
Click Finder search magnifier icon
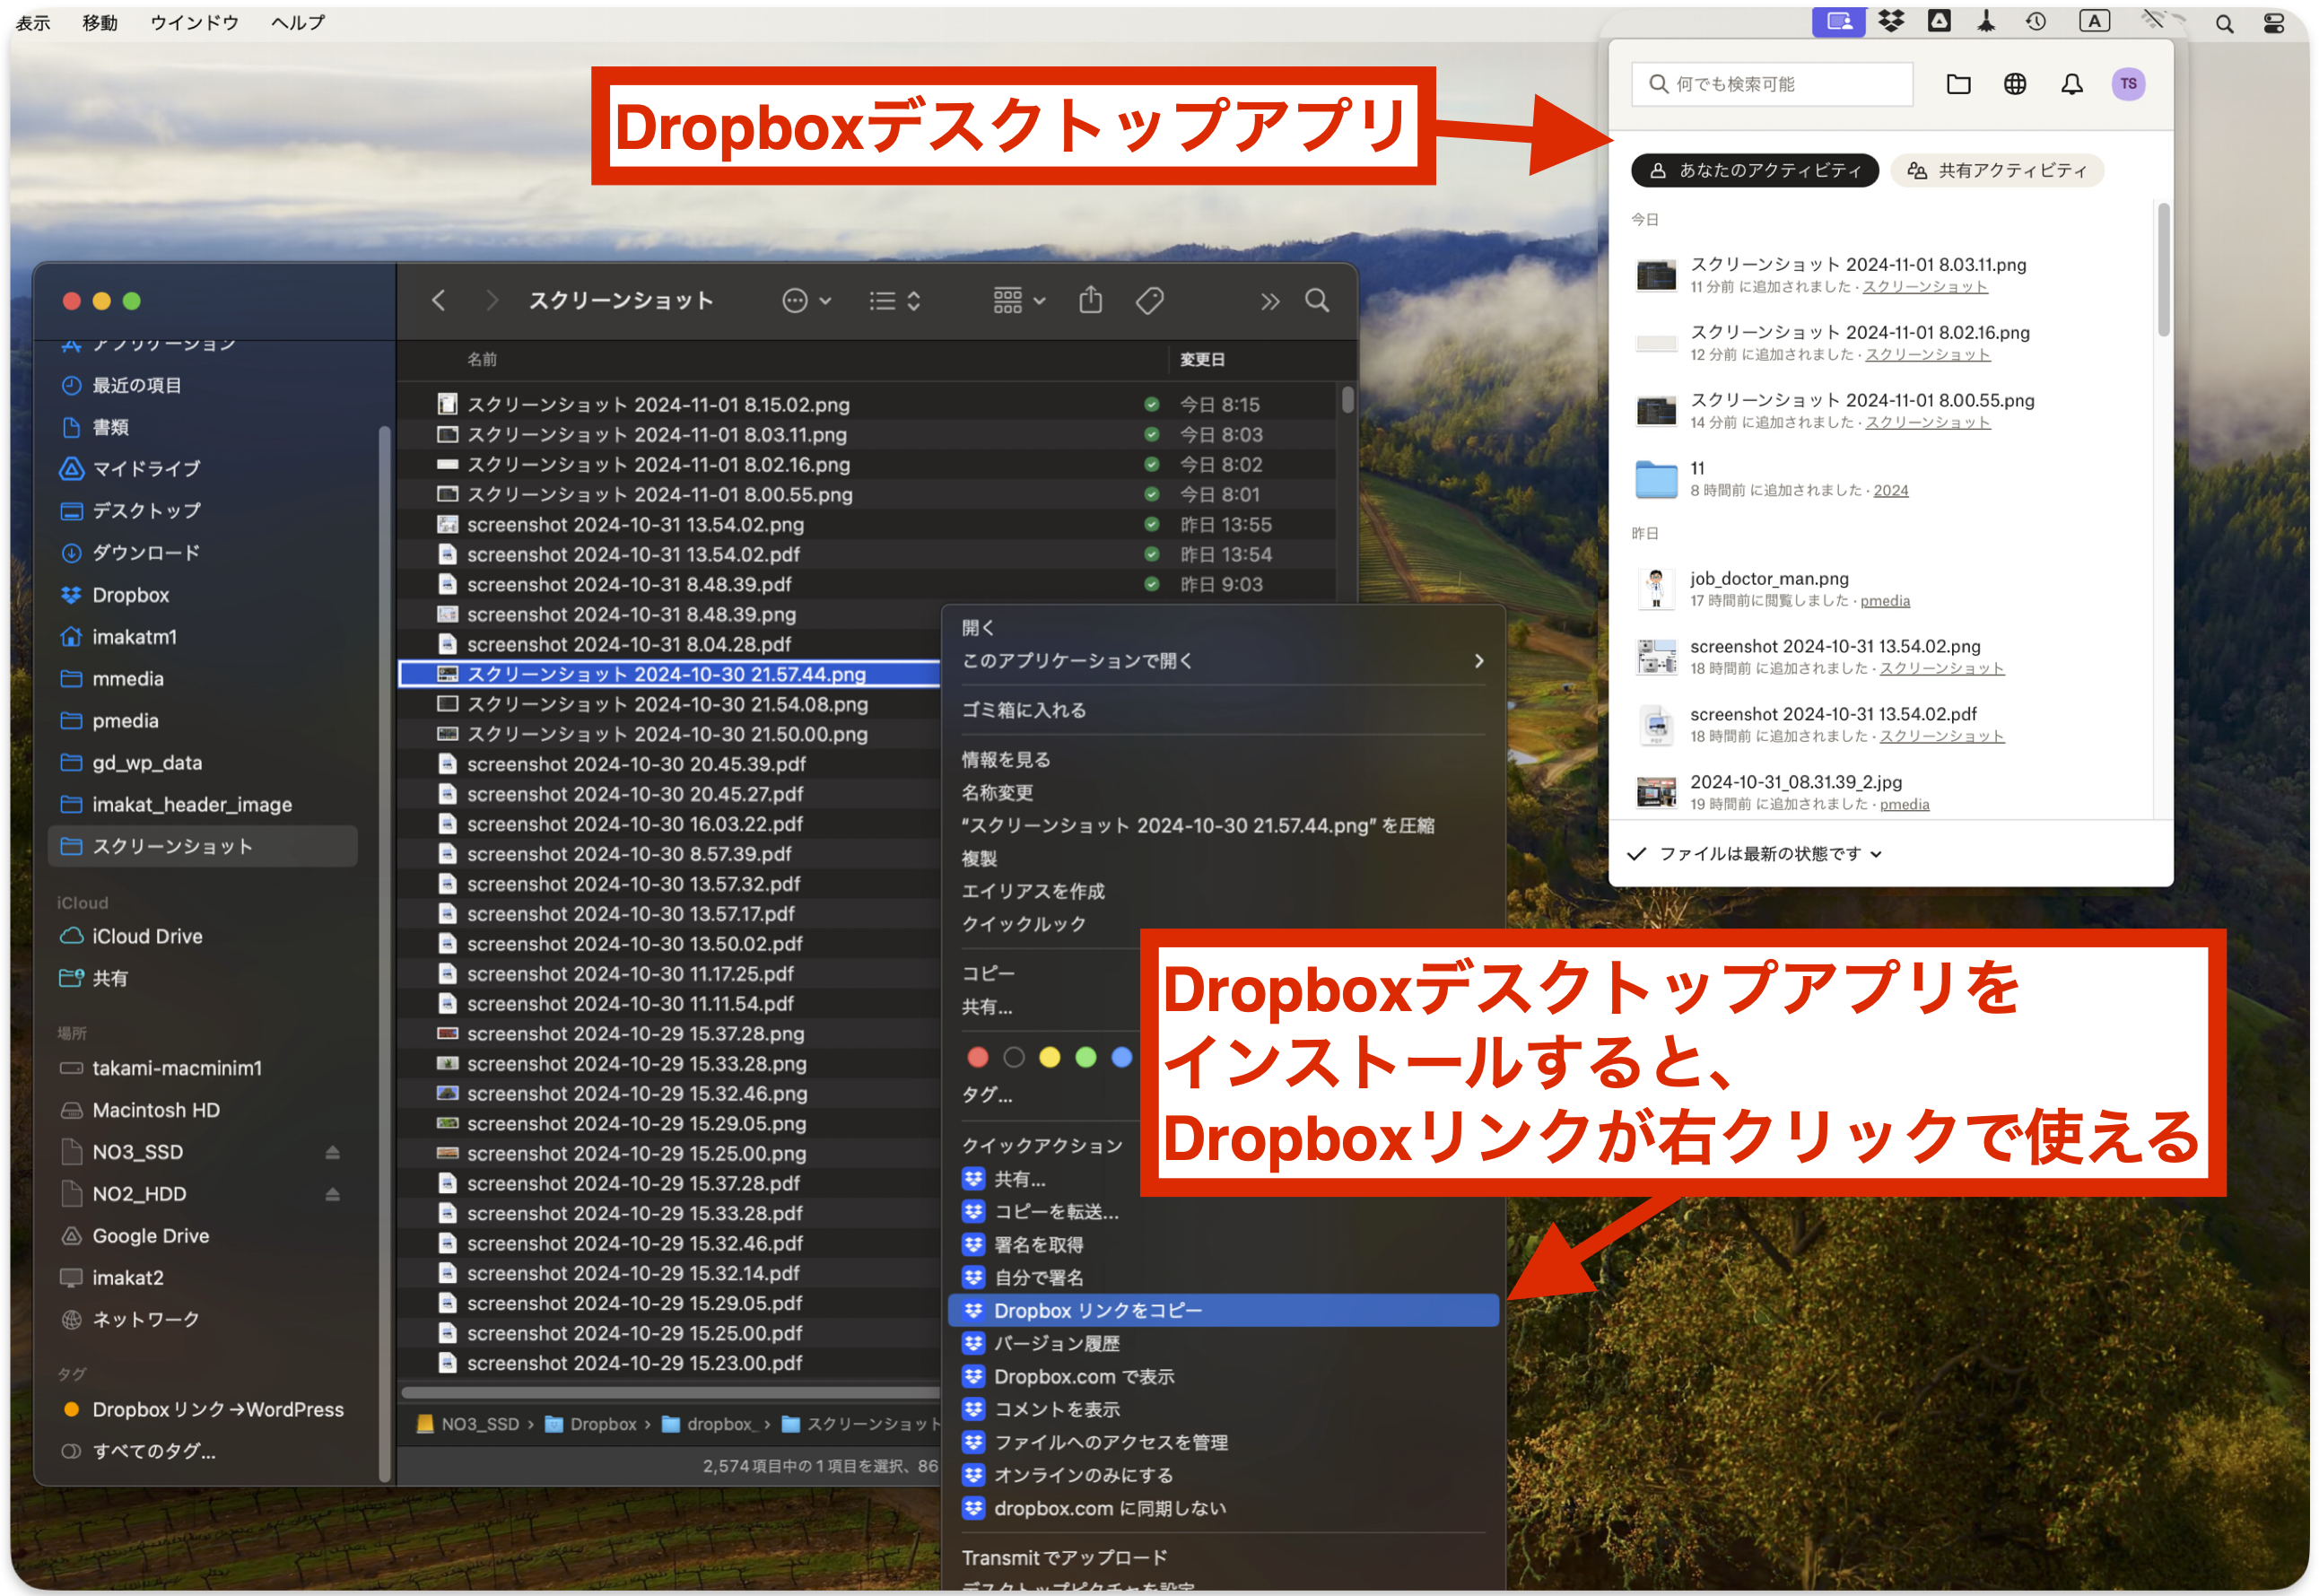[1316, 300]
